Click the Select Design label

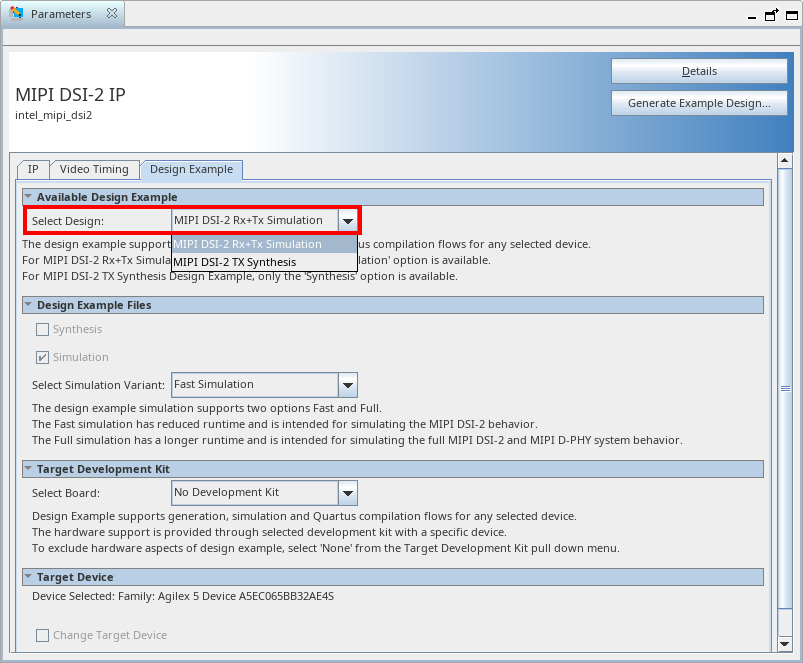(x=68, y=221)
